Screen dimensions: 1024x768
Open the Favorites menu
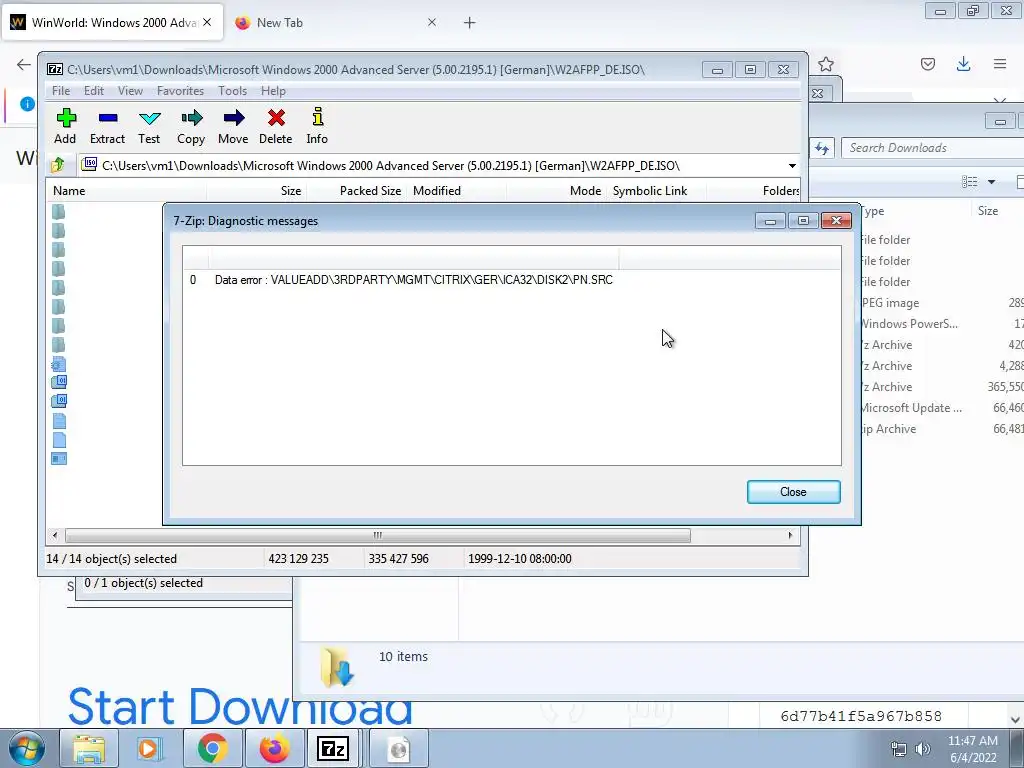coord(180,91)
